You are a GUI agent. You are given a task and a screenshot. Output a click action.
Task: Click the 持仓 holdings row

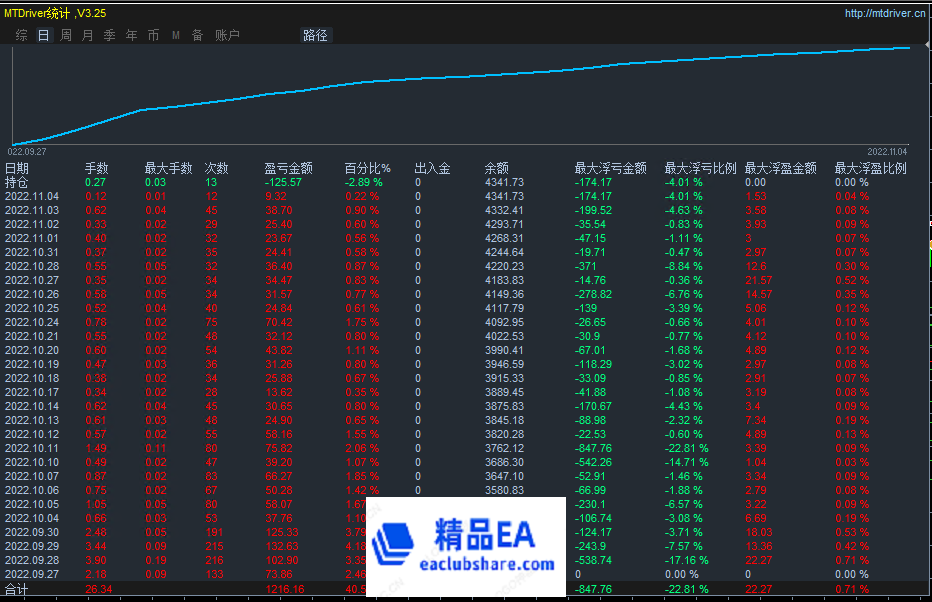coord(17,182)
